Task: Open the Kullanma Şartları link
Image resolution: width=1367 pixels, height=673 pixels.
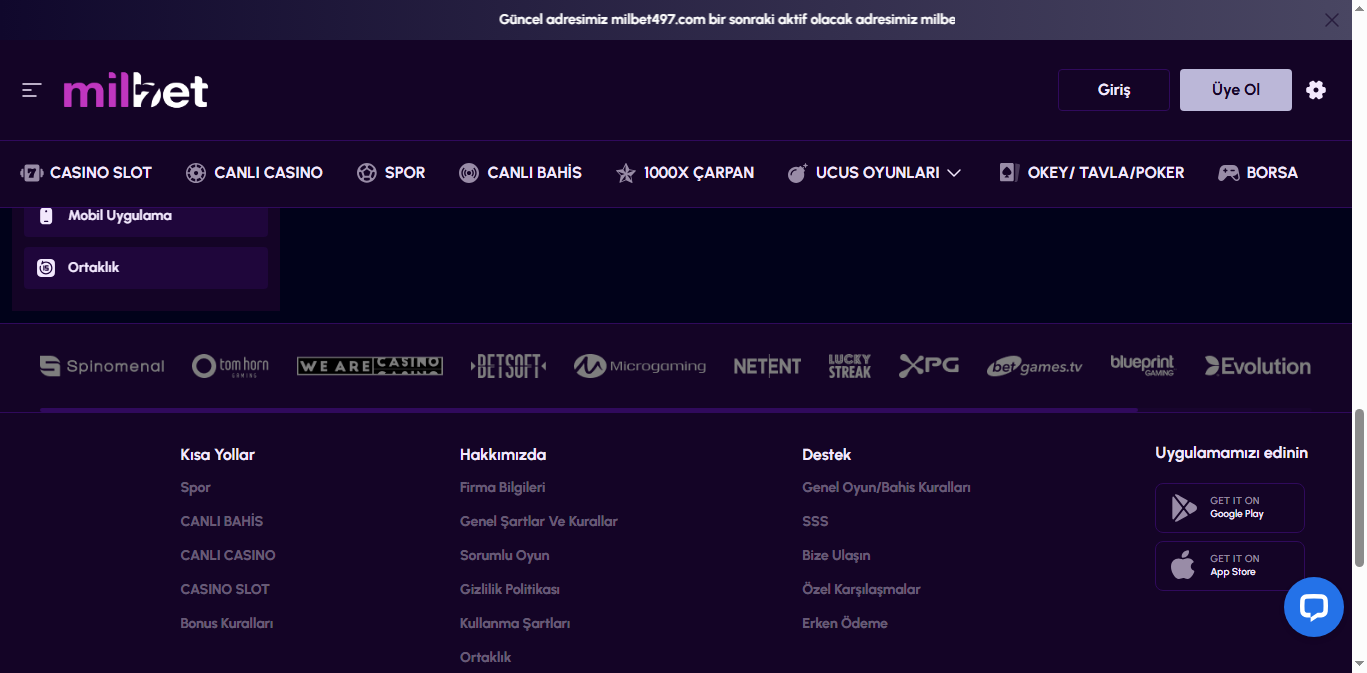Action: (x=515, y=624)
